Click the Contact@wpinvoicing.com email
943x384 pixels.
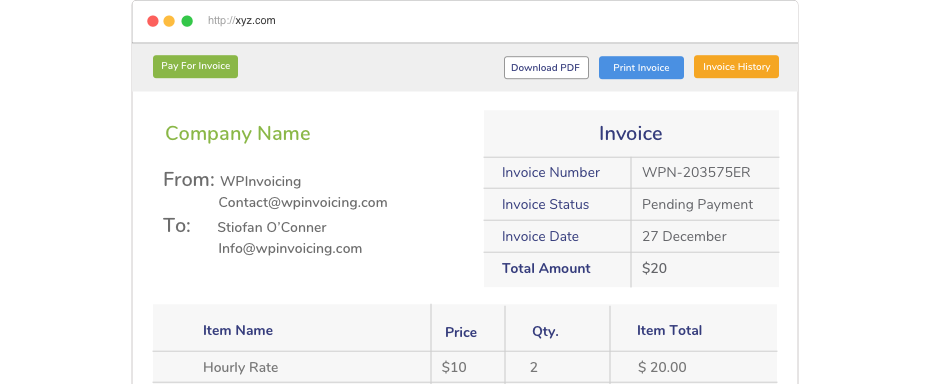coord(303,203)
